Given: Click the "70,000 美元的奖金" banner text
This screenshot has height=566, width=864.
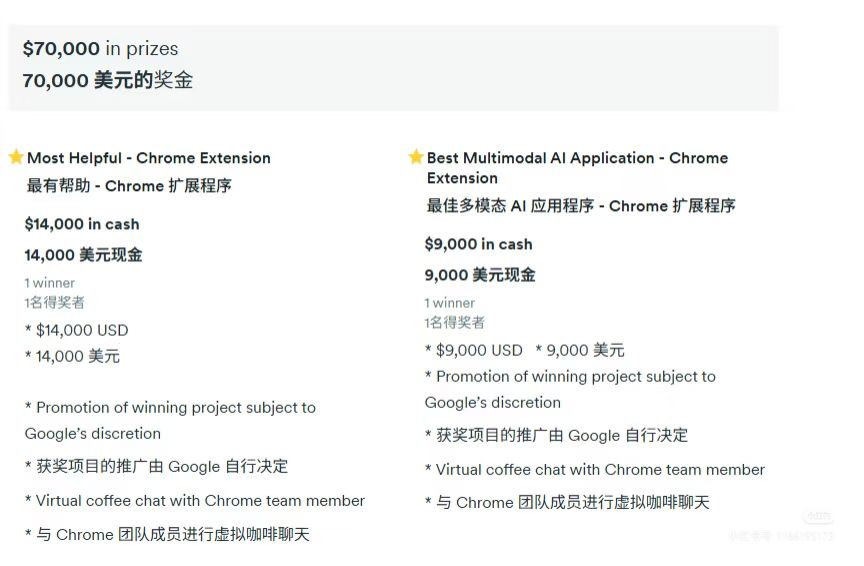Looking at the screenshot, I should [107, 80].
